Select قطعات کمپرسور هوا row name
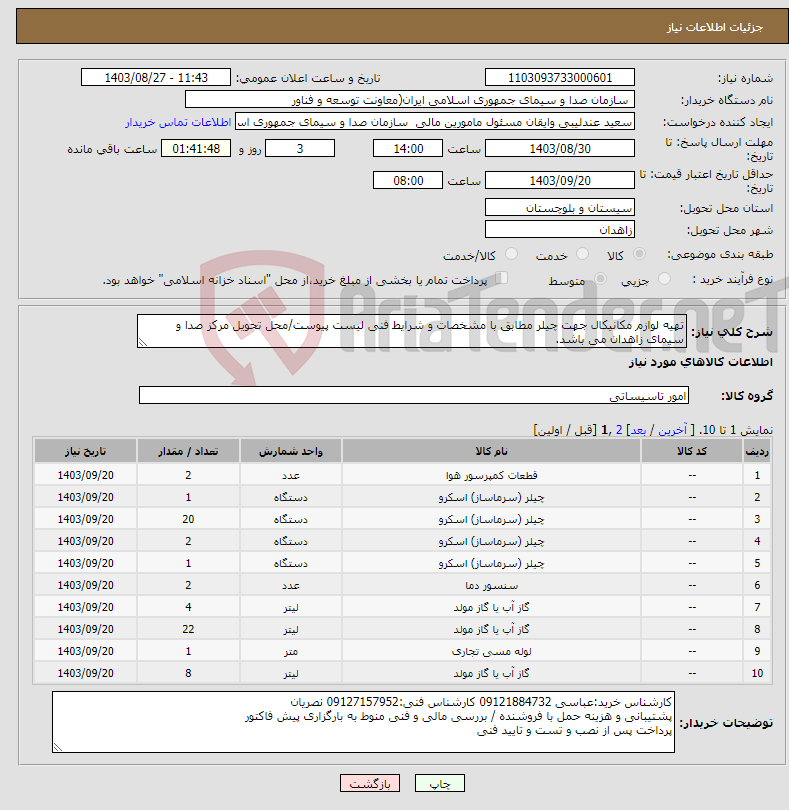 coord(491,475)
